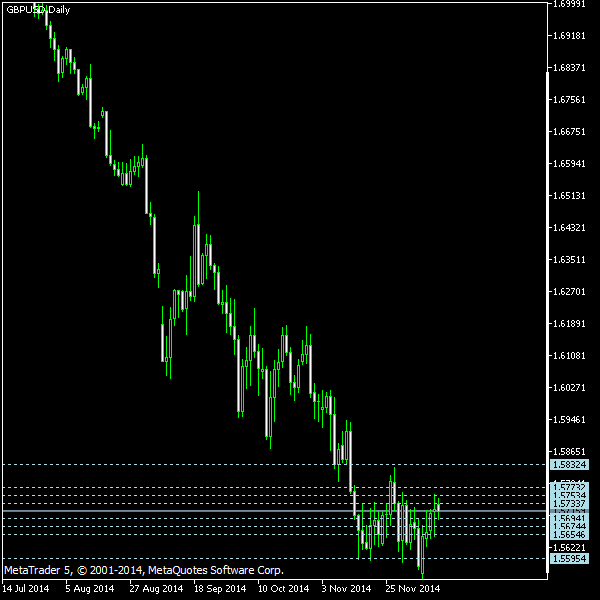The image size is (600, 600).
Task: Select the highlighted 1.56744 level tag
Action: coord(569,527)
